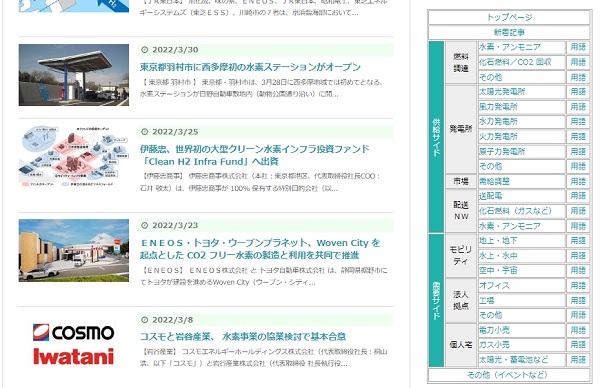This screenshot has height=388, width=600.
Task: Open the Woven City station rendering thumbnail
Action: pos(73,251)
